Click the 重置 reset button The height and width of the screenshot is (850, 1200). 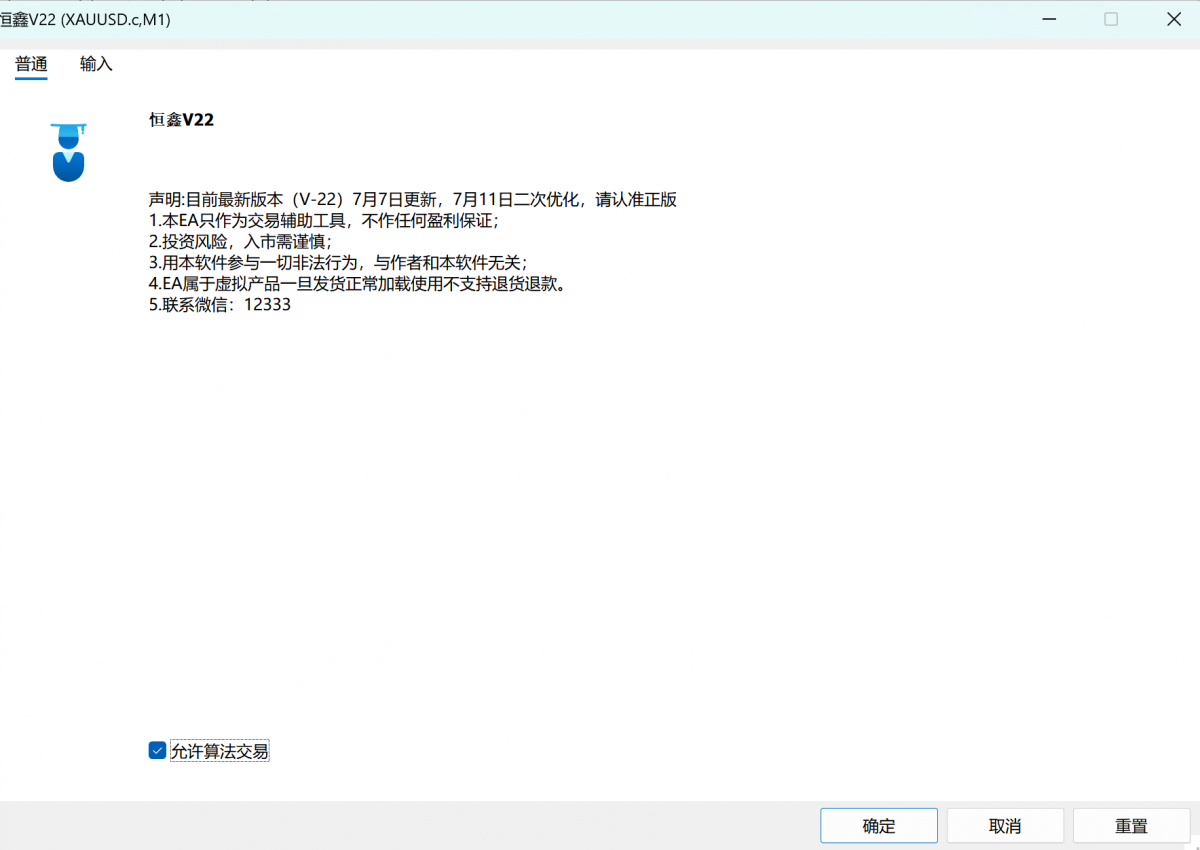click(1131, 826)
